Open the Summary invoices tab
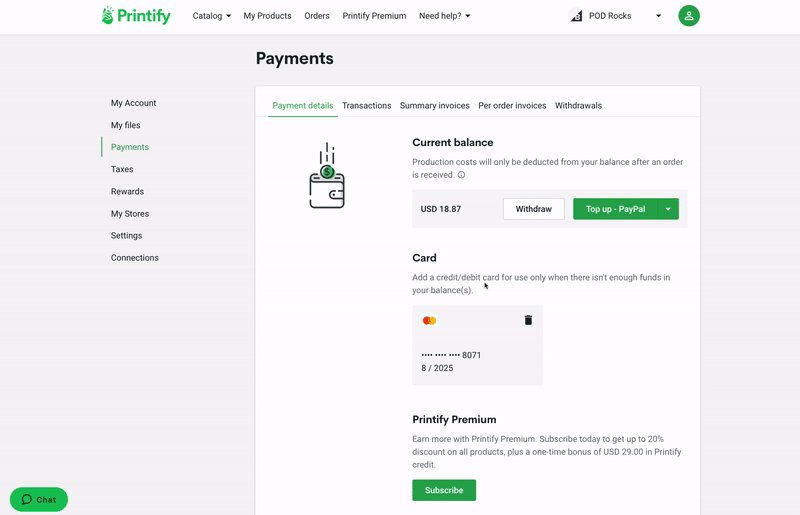The width and height of the screenshot is (800, 515). (x=434, y=106)
